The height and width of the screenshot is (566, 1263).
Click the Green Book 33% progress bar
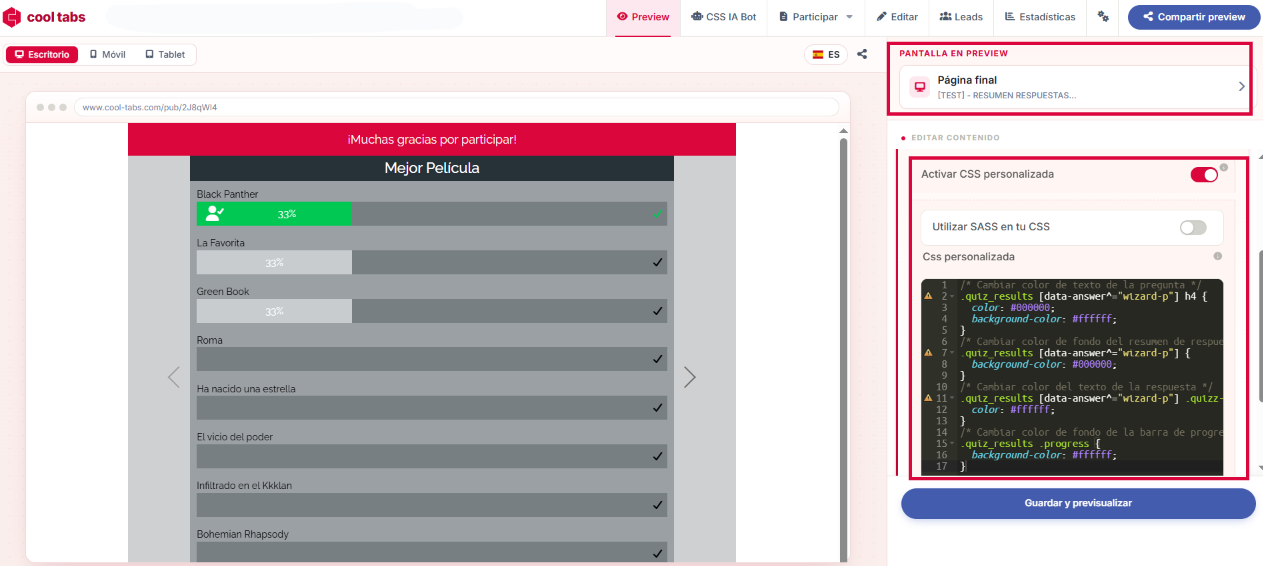click(x=274, y=311)
